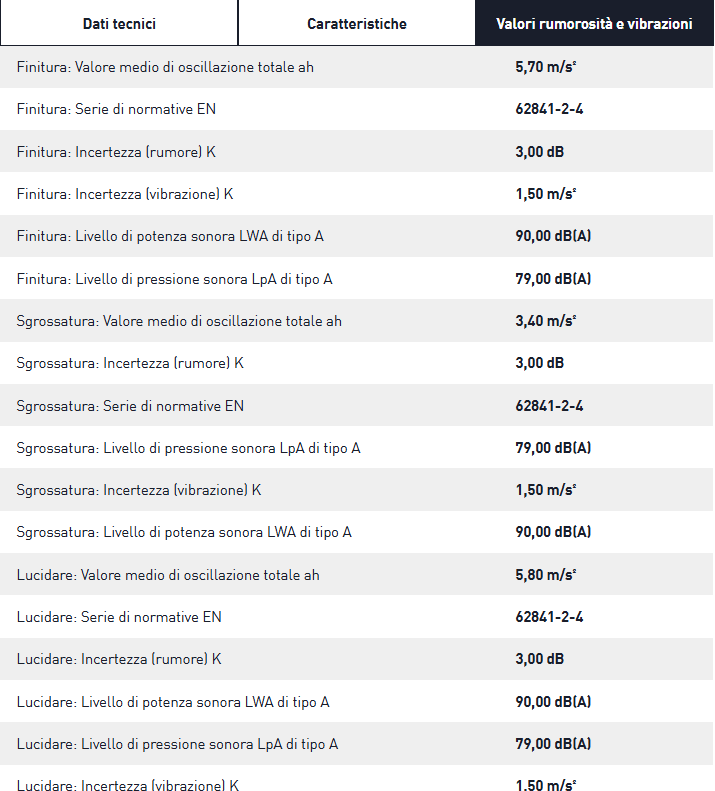Select Finitura: Serie di normative EN label
This screenshot has width=715, height=791.
point(116,109)
